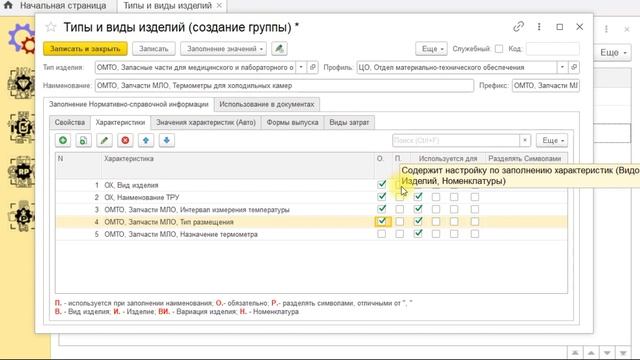Select row ОМТО, Запчасти МЛО, Назначение термометра
Screen dimensions: 640x360
point(311,234)
